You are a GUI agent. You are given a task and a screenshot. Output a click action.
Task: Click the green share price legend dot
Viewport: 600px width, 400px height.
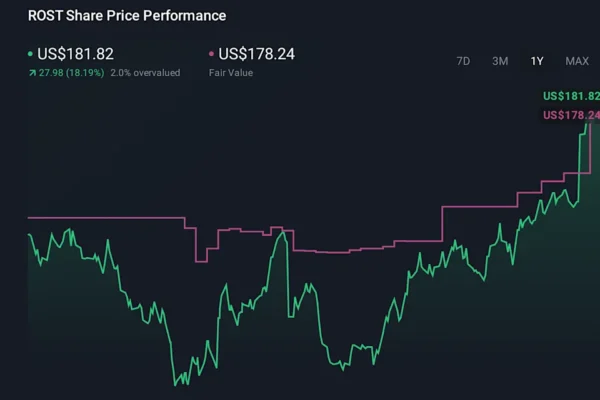click(x=29, y=54)
